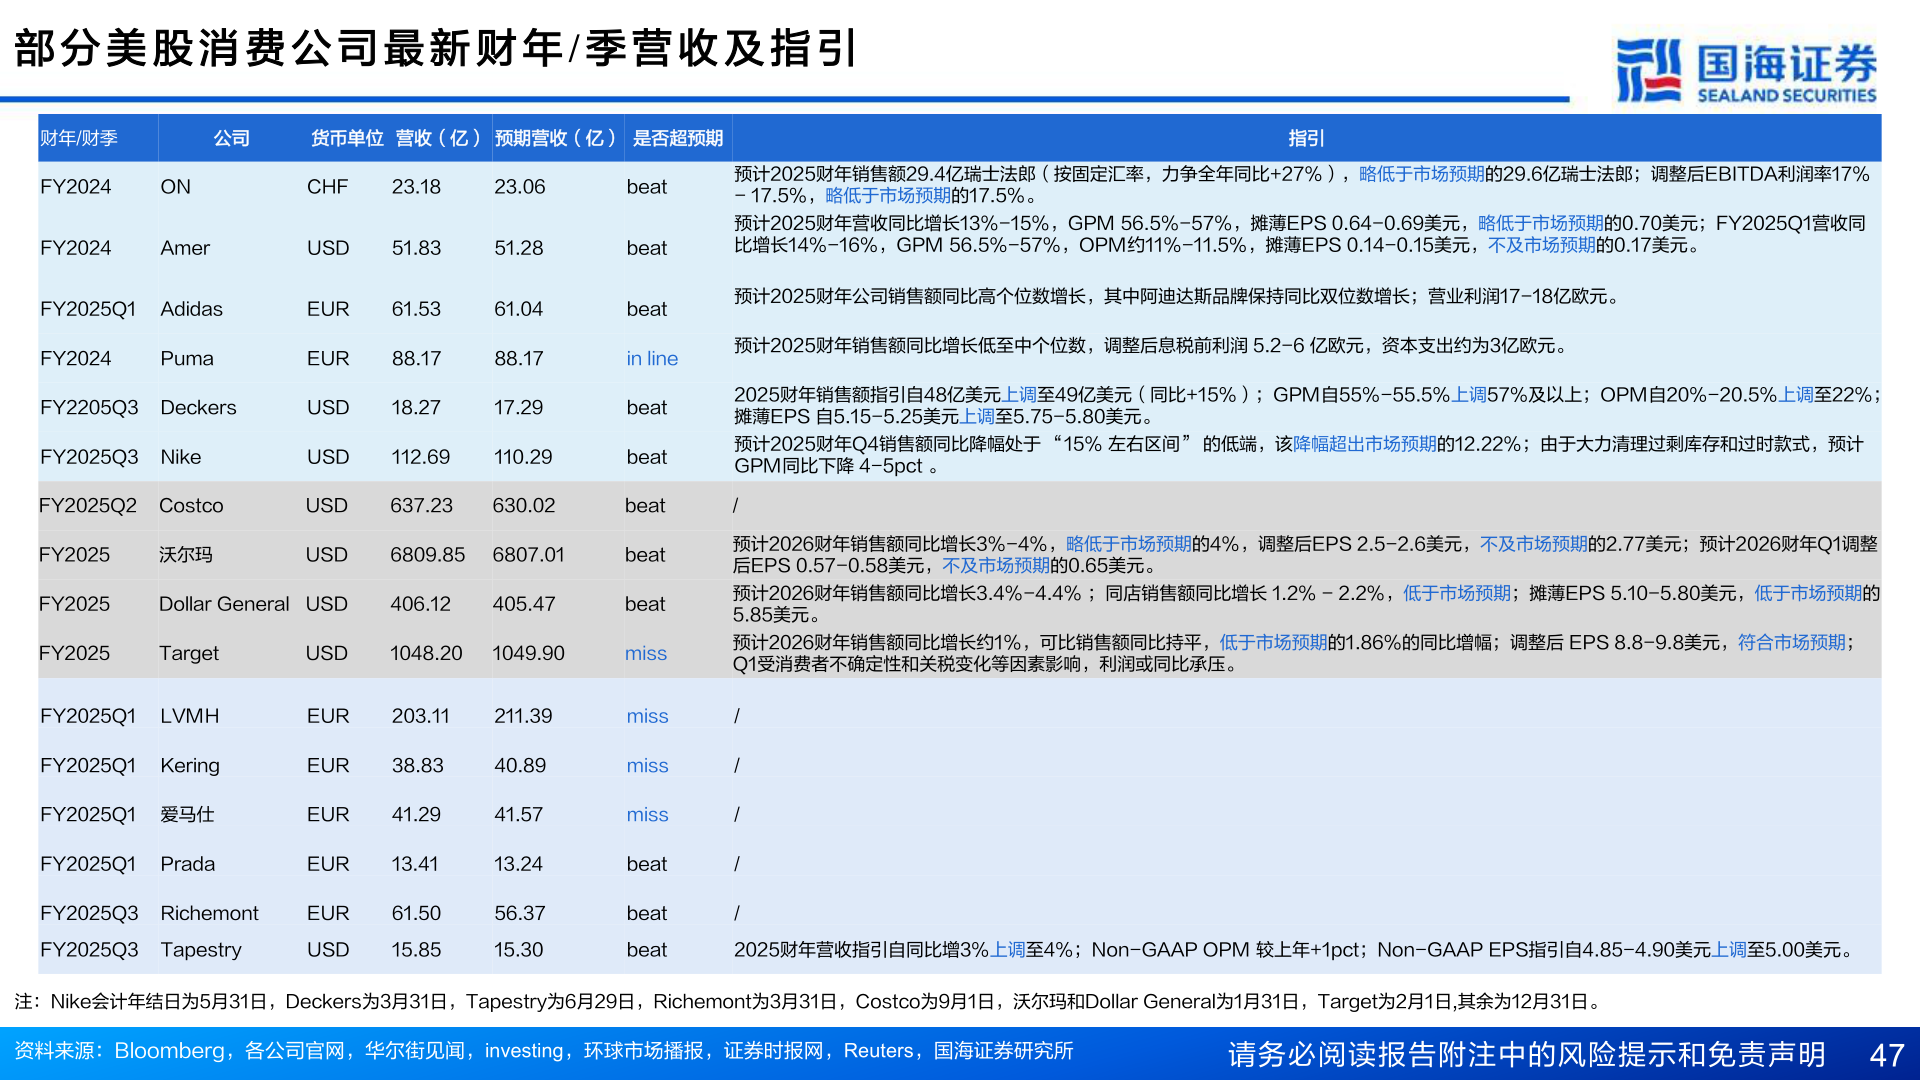Screen dimensions: 1920x1080
Task: Click revenue value 112.69 for Nike
Action: [x=420, y=457]
